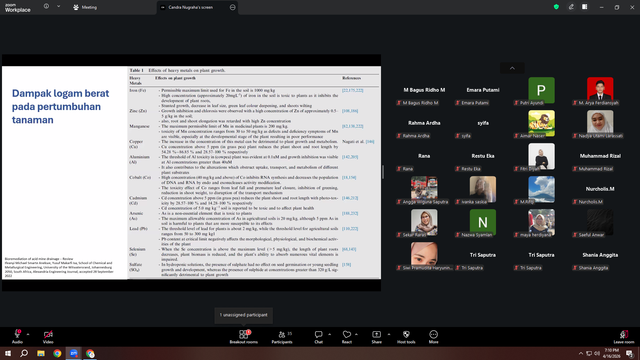Expand Chat options arrow

click(x=329, y=334)
